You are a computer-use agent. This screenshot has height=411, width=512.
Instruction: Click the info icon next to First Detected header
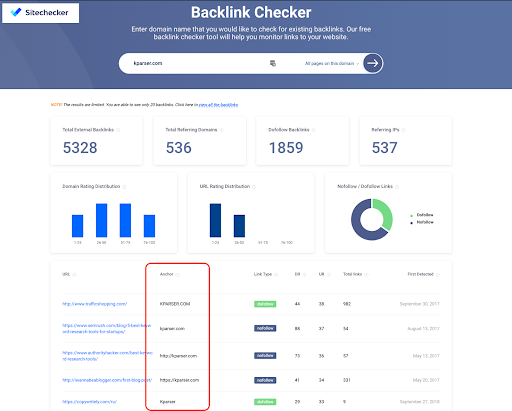(x=438, y=275)
